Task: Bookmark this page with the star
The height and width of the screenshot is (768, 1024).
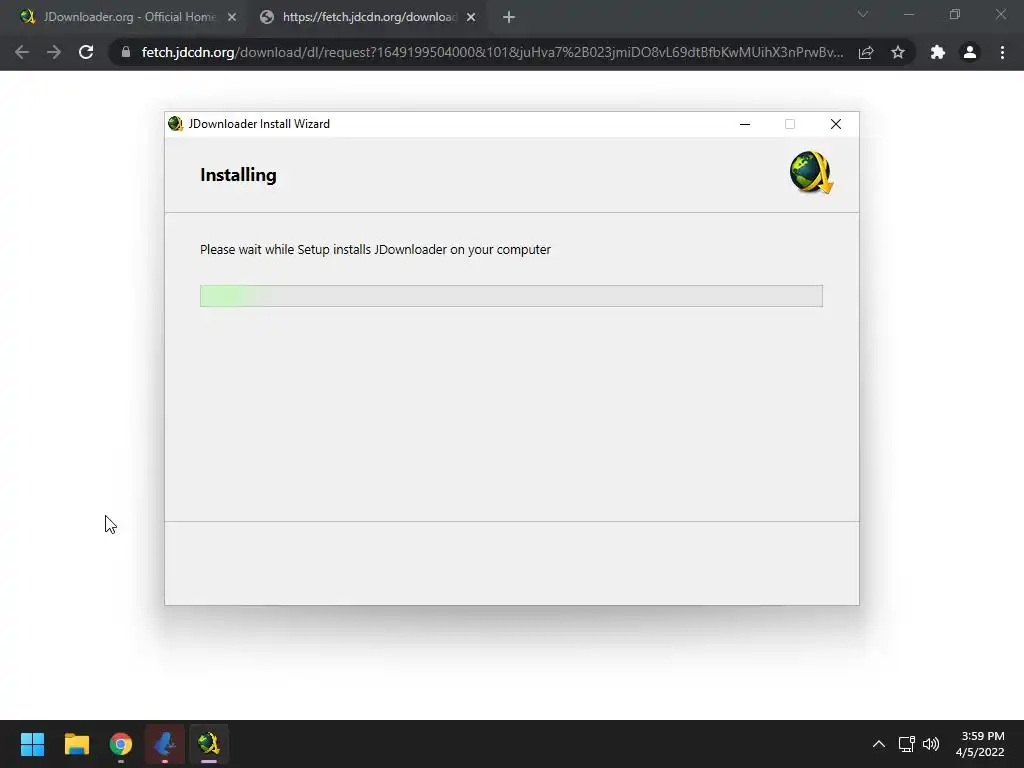Action: [x=898, y=52]
